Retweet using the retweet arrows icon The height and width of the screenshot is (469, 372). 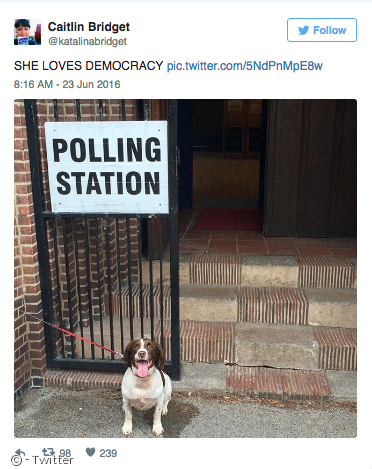tap(48, 452)
